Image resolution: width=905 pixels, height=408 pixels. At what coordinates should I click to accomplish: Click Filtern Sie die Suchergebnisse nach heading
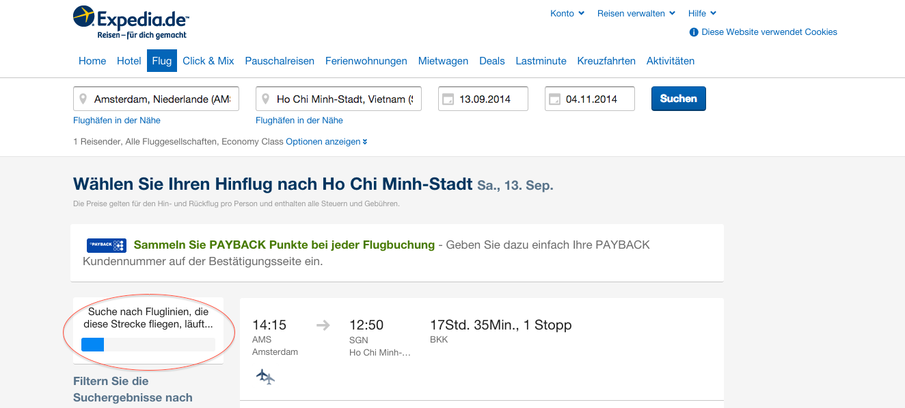pos(133,390)
